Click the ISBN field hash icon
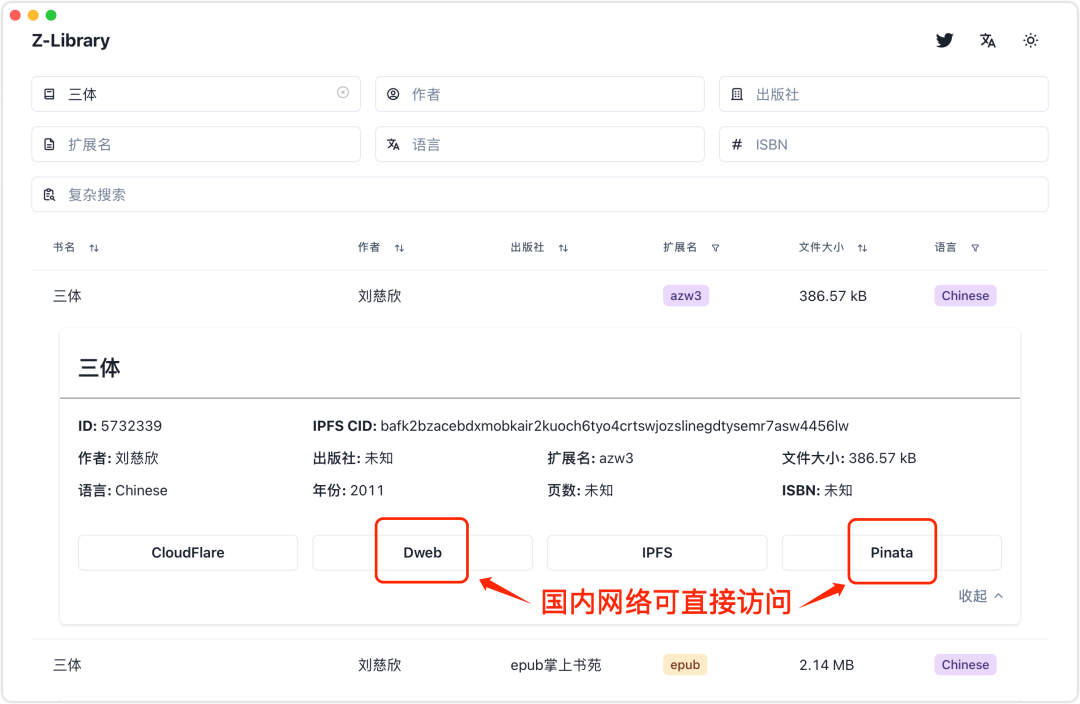Screen dimensions: 1080x704 coord(737,145)
